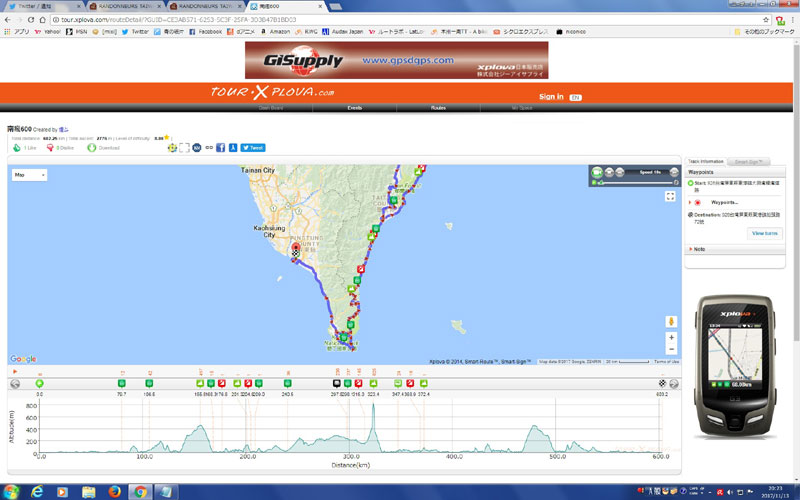Open the route creator's profile link
Screen dimensions: 800x500
tap(63, 130)
